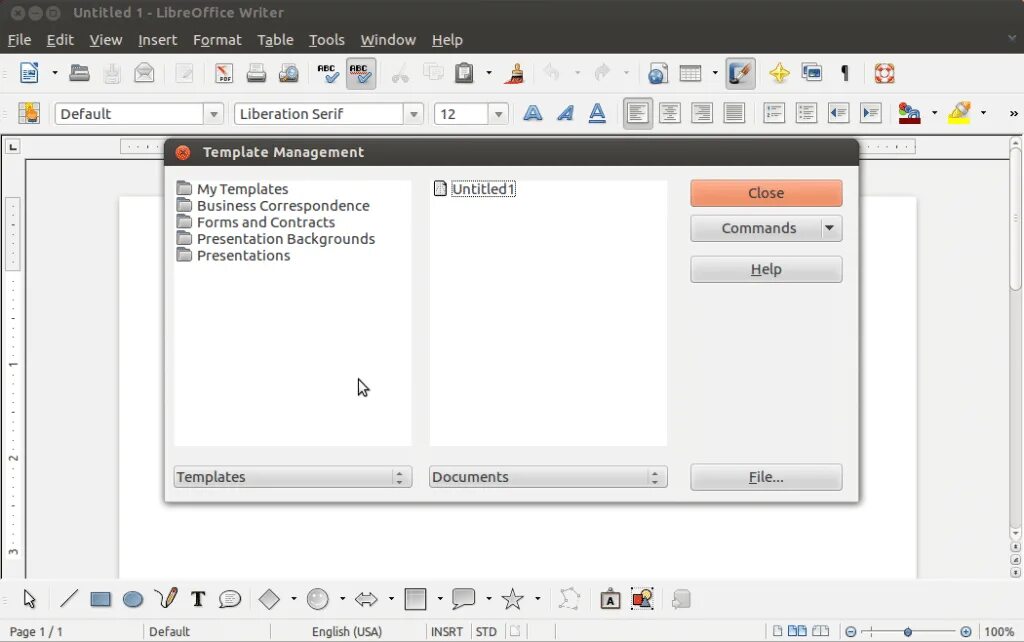Toggle Justified paragraph alignment
This screenshot has height=642, width=1024.
(734, 114)
